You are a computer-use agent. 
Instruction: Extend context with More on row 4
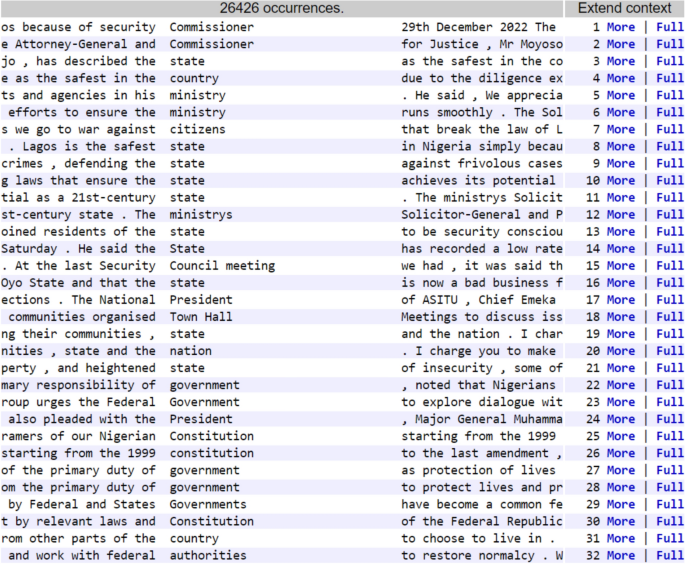tap(620, 78)
